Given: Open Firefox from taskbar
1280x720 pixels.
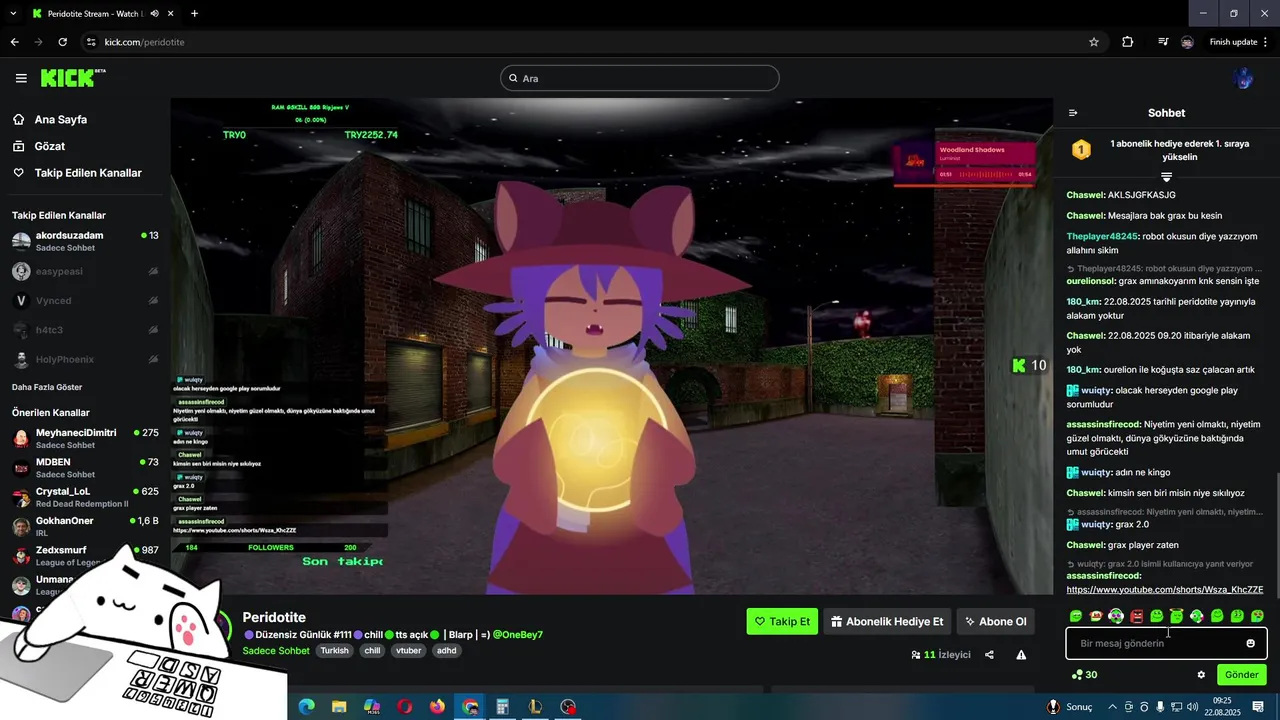Looking at the screenshot, I should [437, 707].
